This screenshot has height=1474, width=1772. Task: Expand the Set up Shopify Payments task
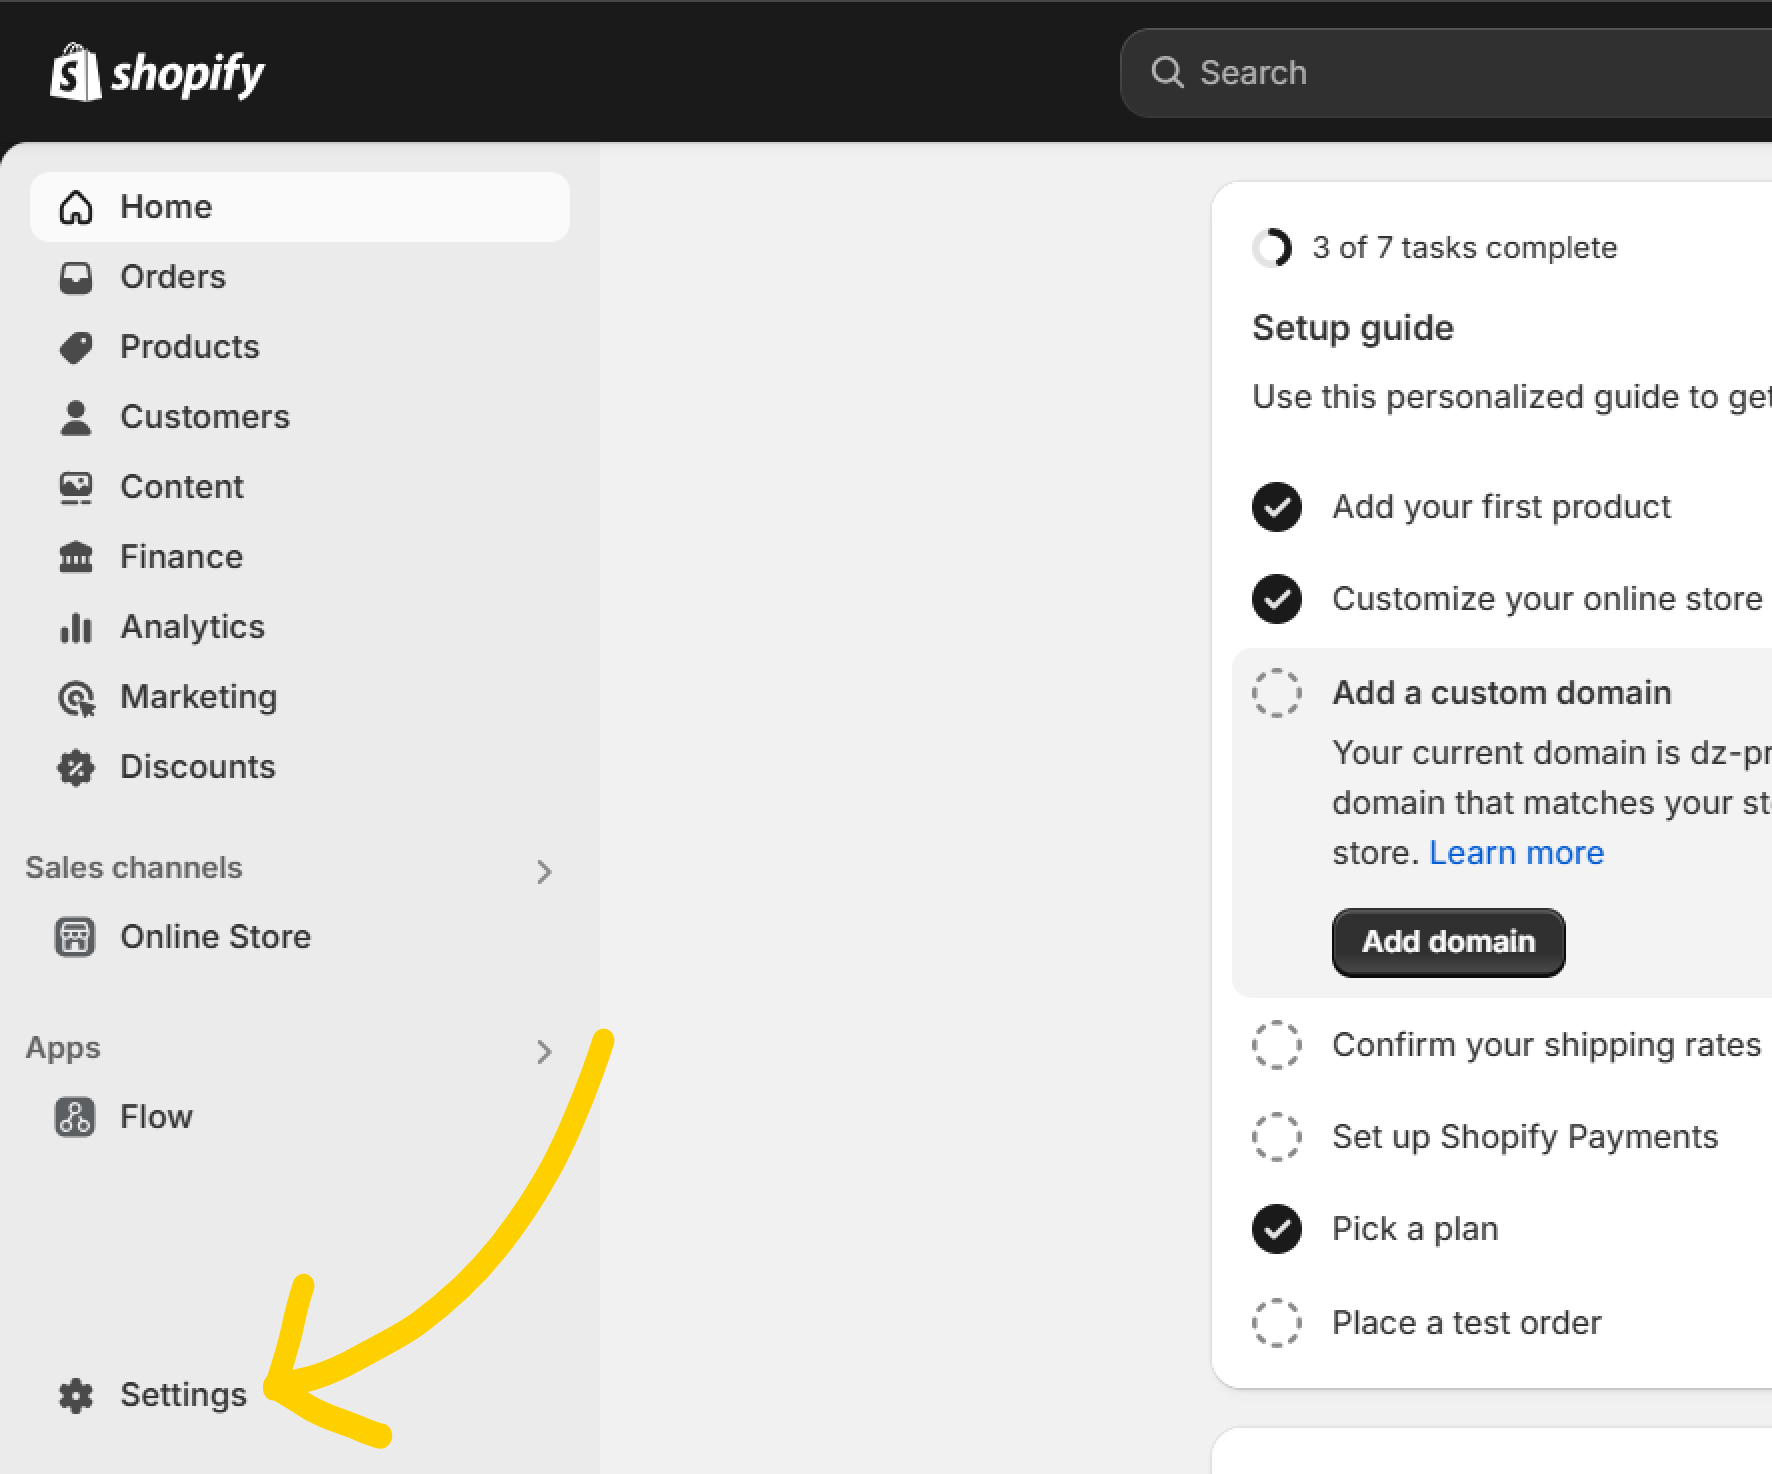pyautogui.click(x=1524, y=1137)
